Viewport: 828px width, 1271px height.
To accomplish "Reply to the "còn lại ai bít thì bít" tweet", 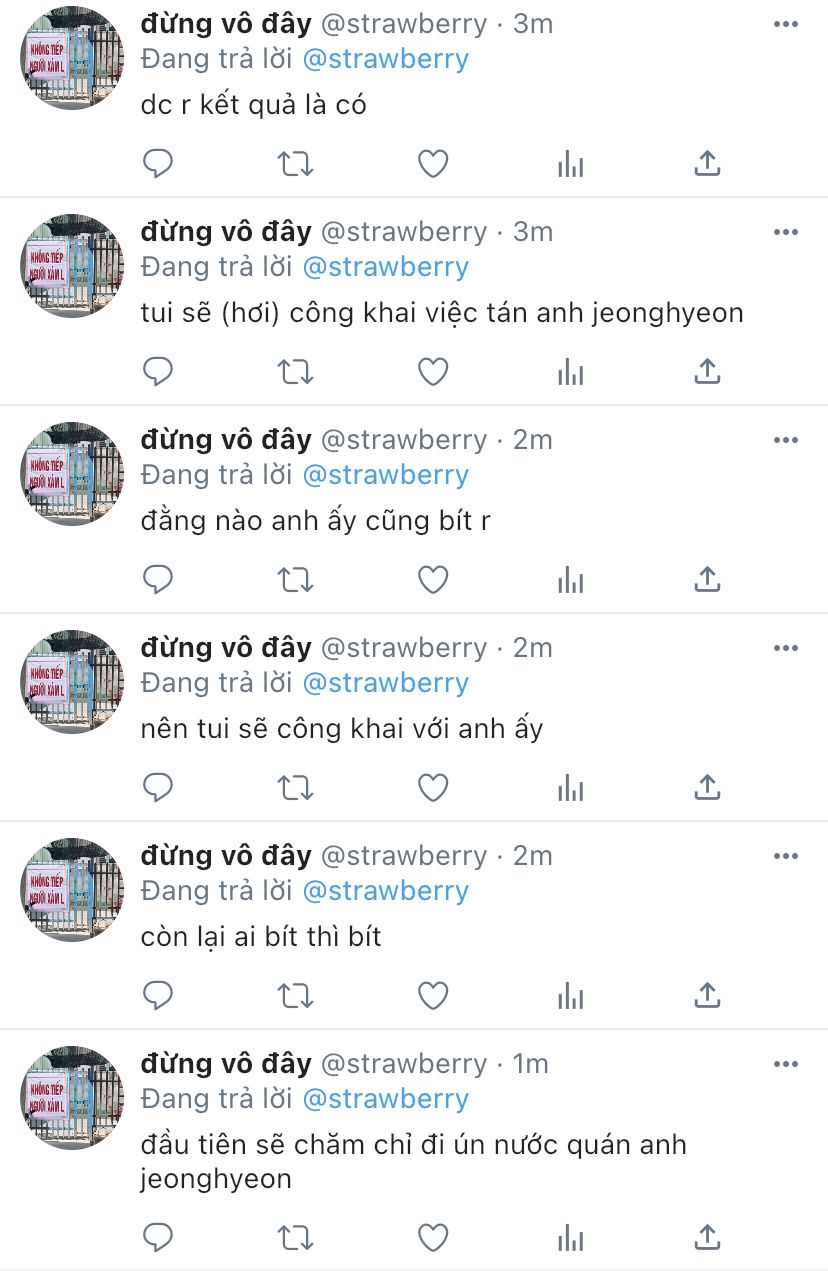I will tap(158, 995).
